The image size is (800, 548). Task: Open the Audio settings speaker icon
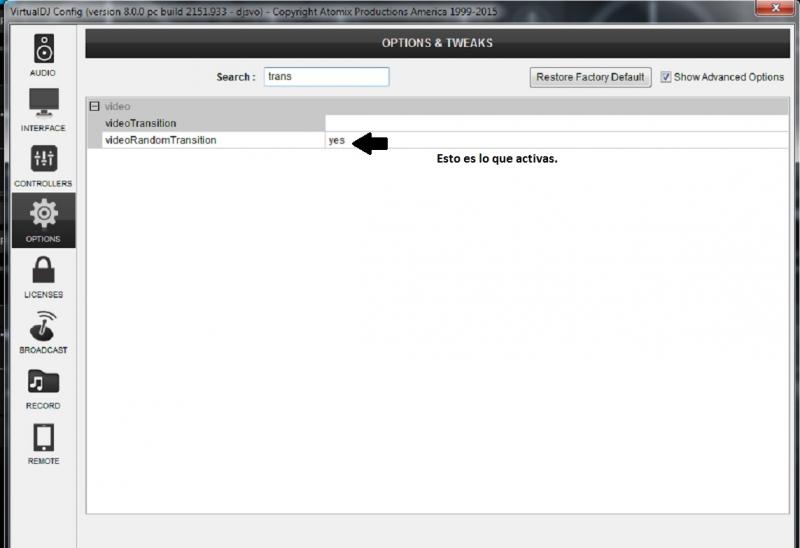44,48
